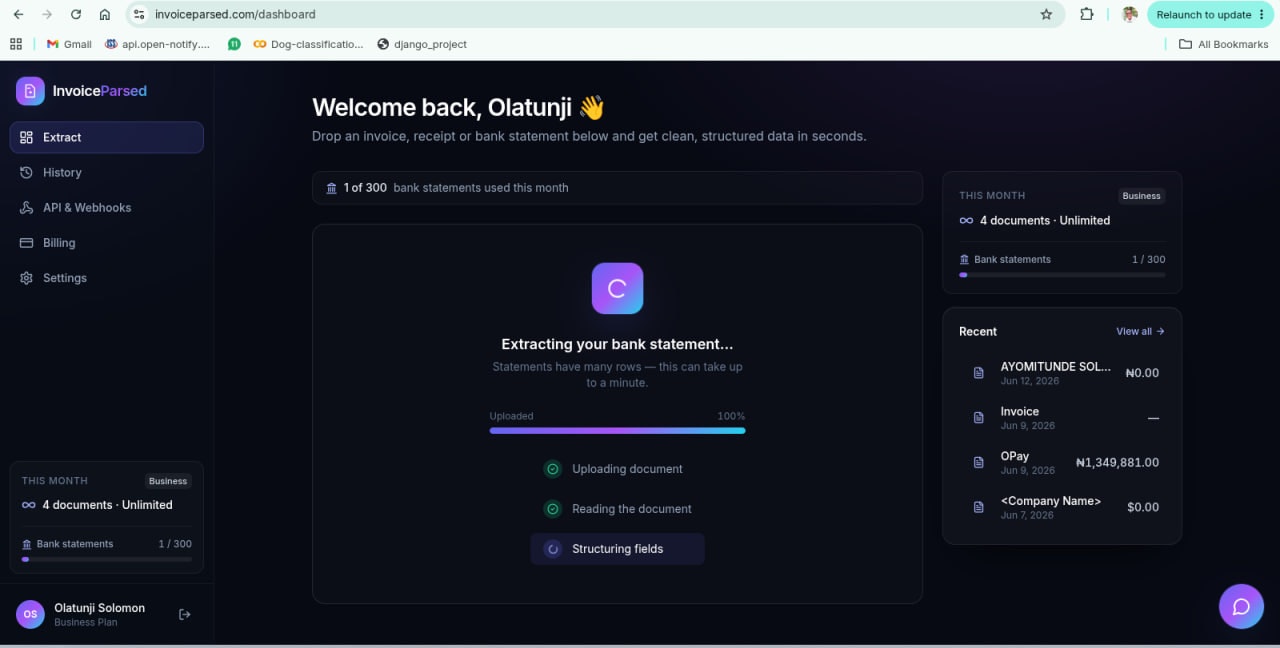Click the Business badge in right panel
This screenshot has height=648, width=1280.
point(1141,196)
